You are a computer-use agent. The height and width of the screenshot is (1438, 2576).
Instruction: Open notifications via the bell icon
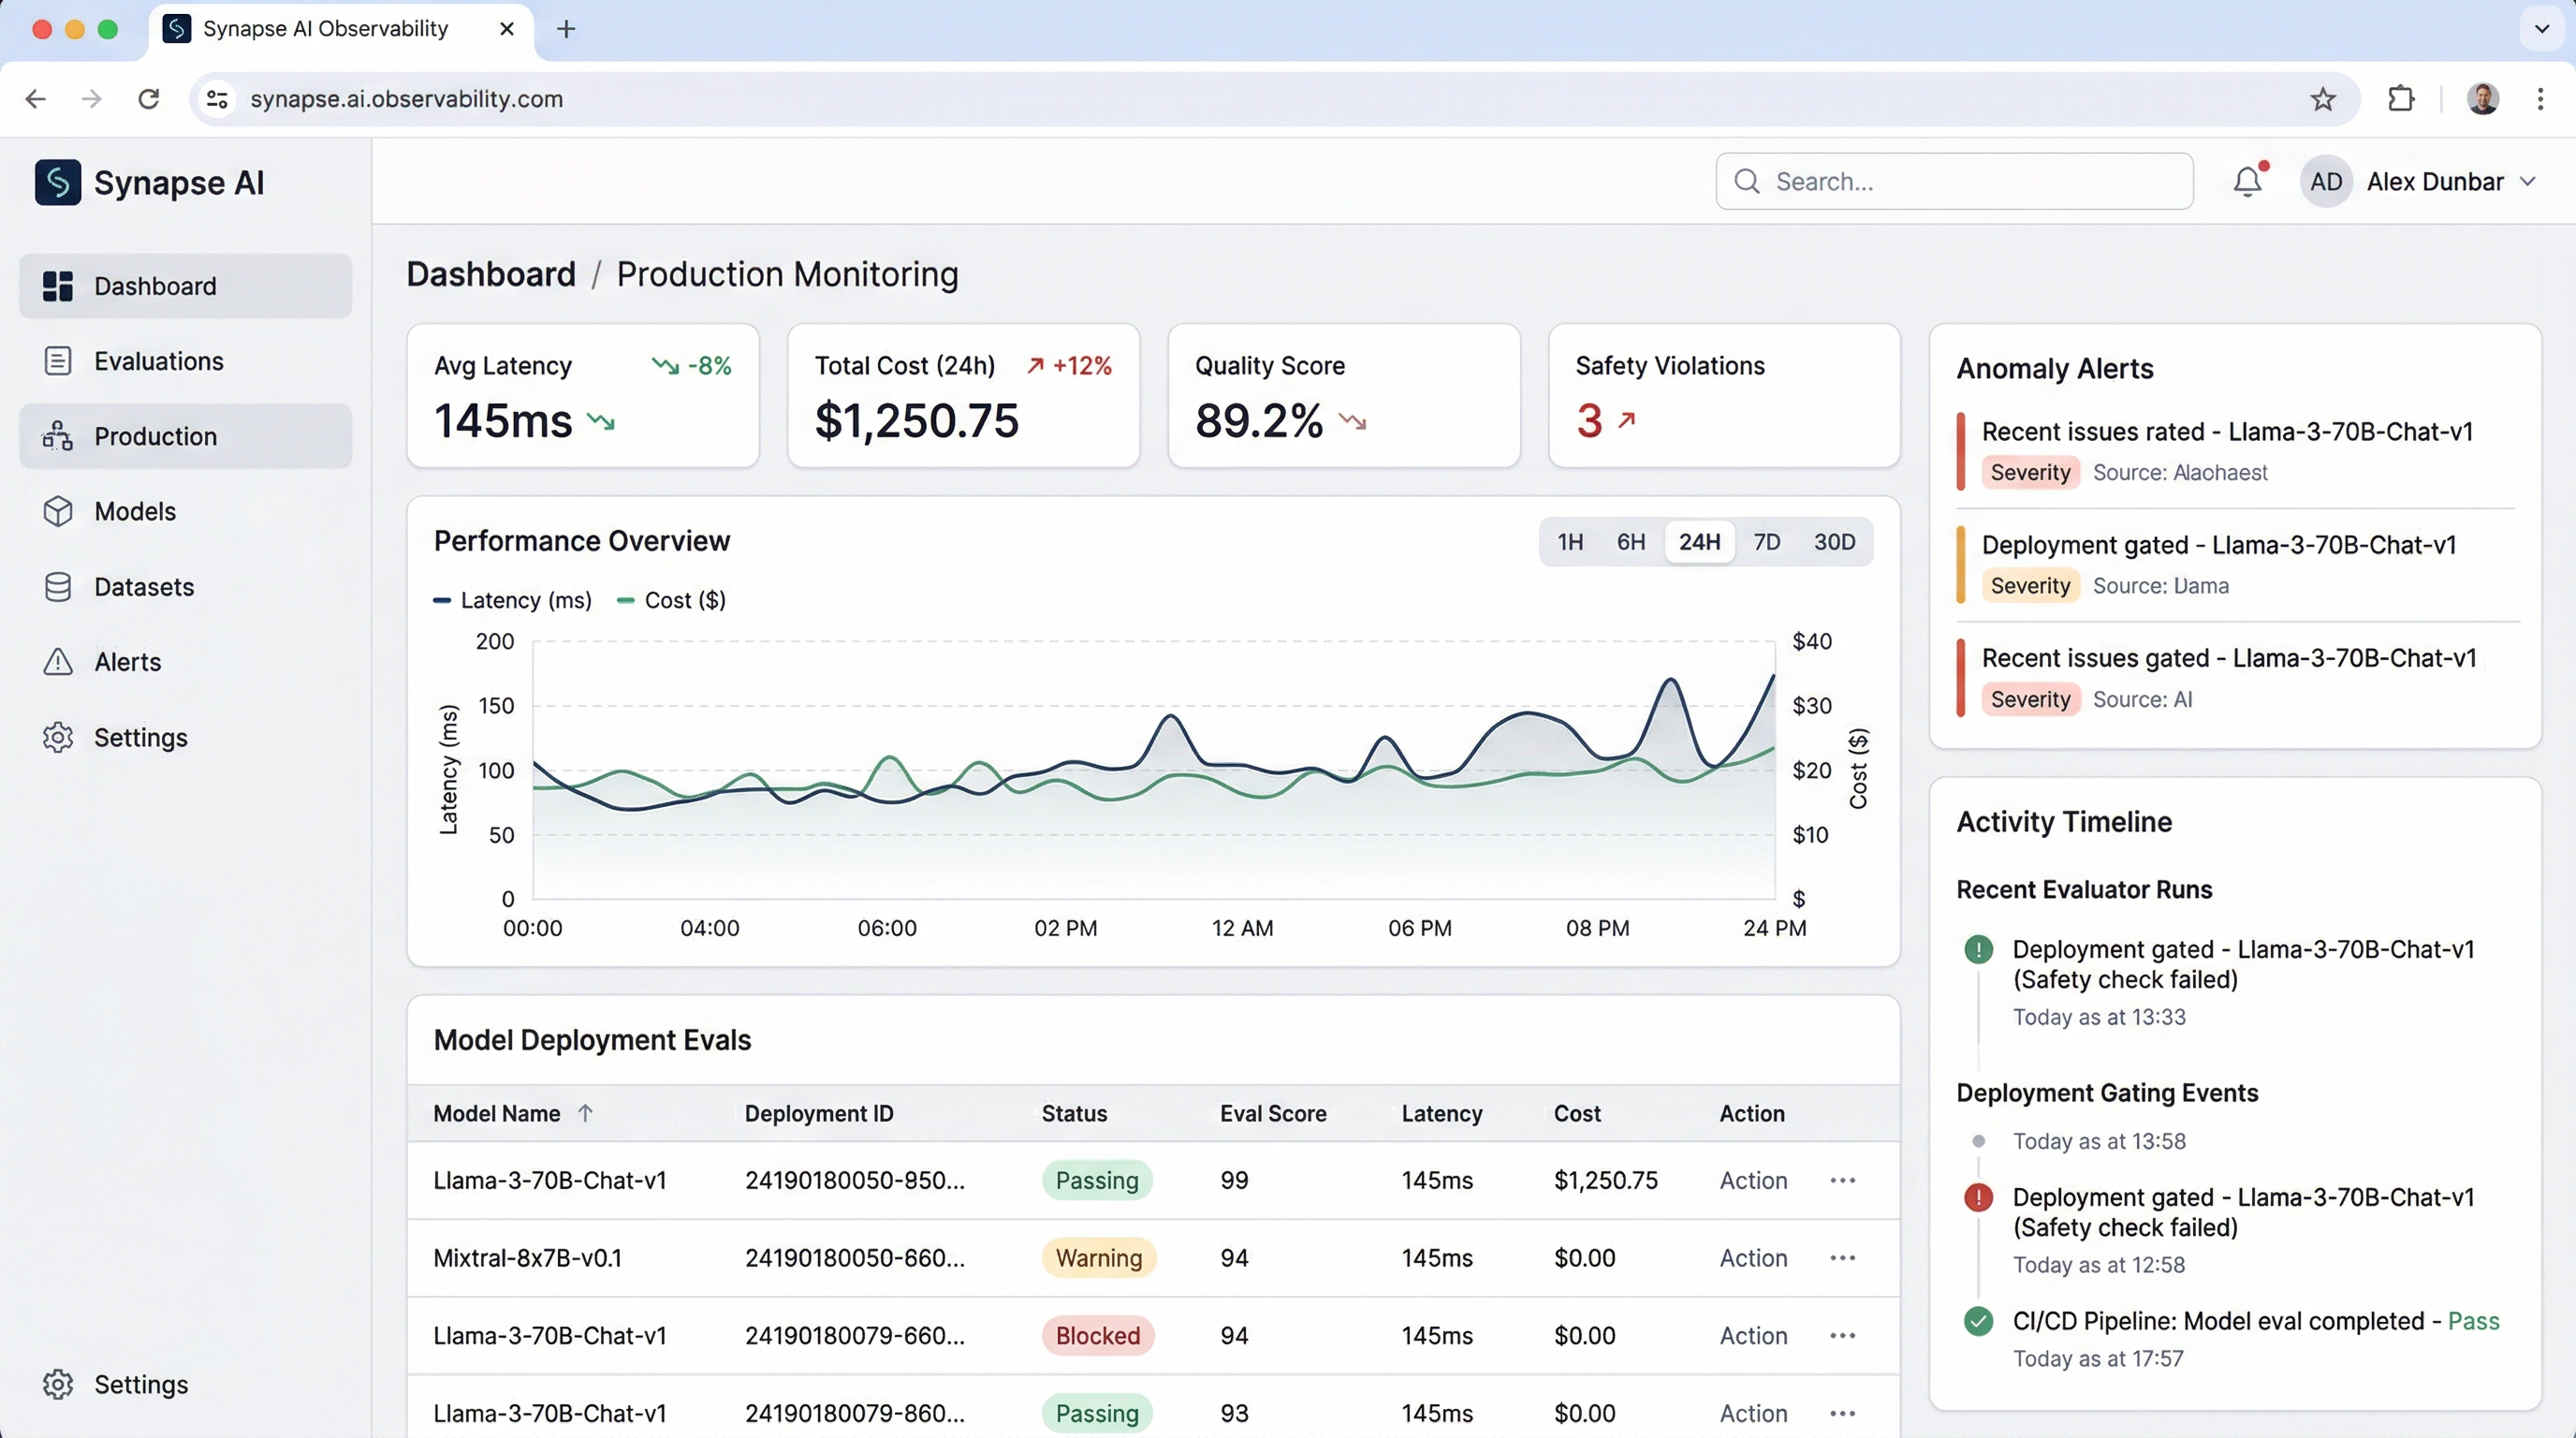pos(2247,181)
